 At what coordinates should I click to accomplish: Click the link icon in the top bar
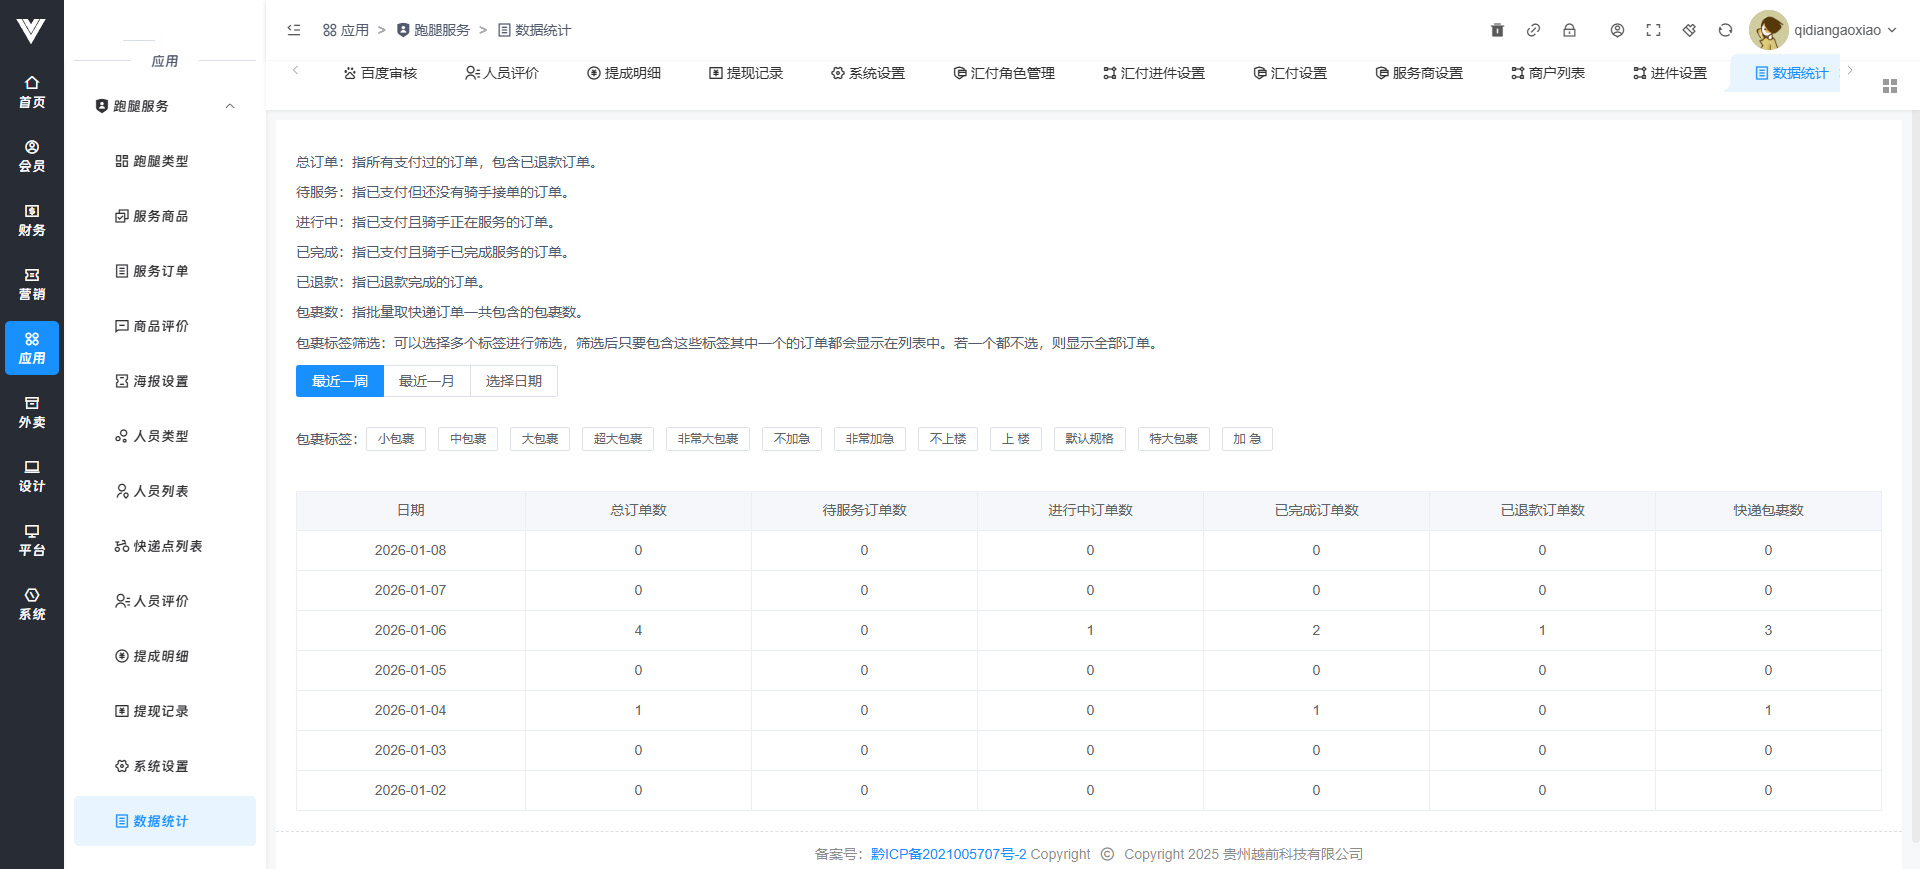tap(1533, 30)
